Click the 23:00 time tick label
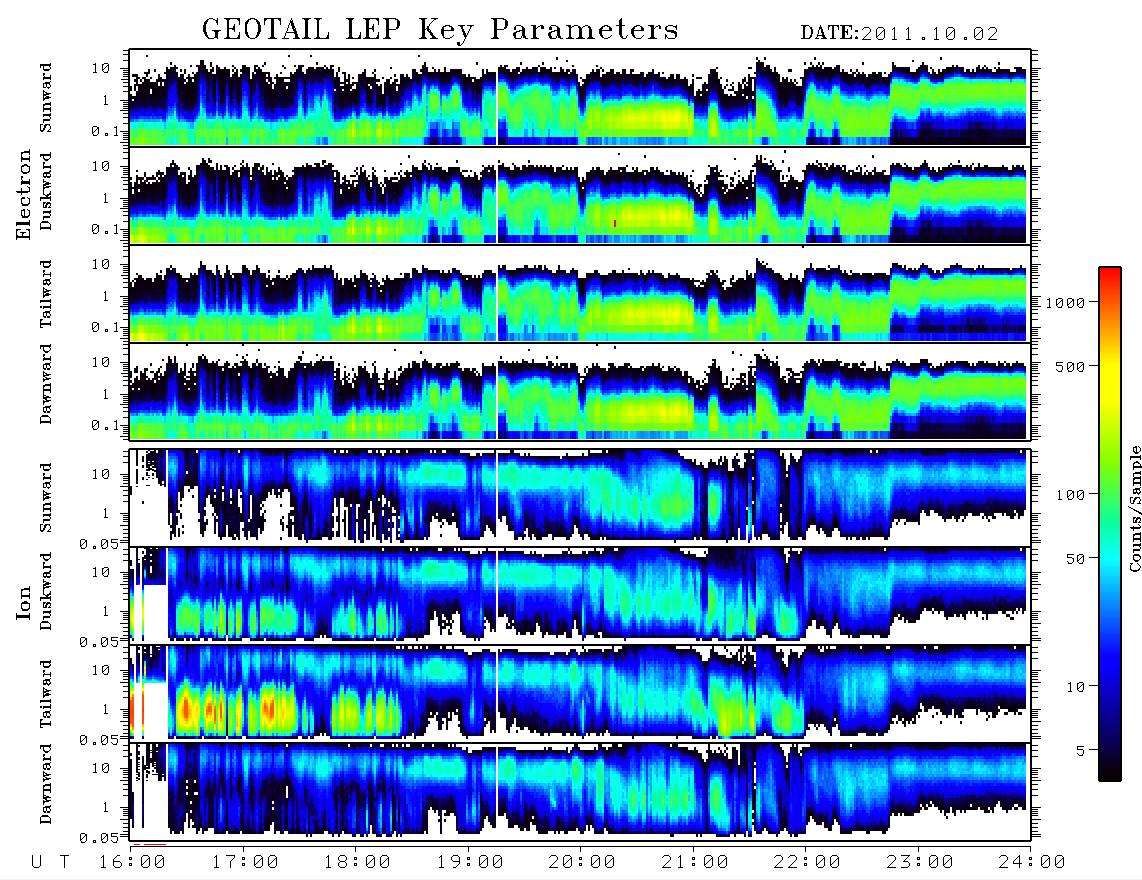 click(x=920, y=863)
